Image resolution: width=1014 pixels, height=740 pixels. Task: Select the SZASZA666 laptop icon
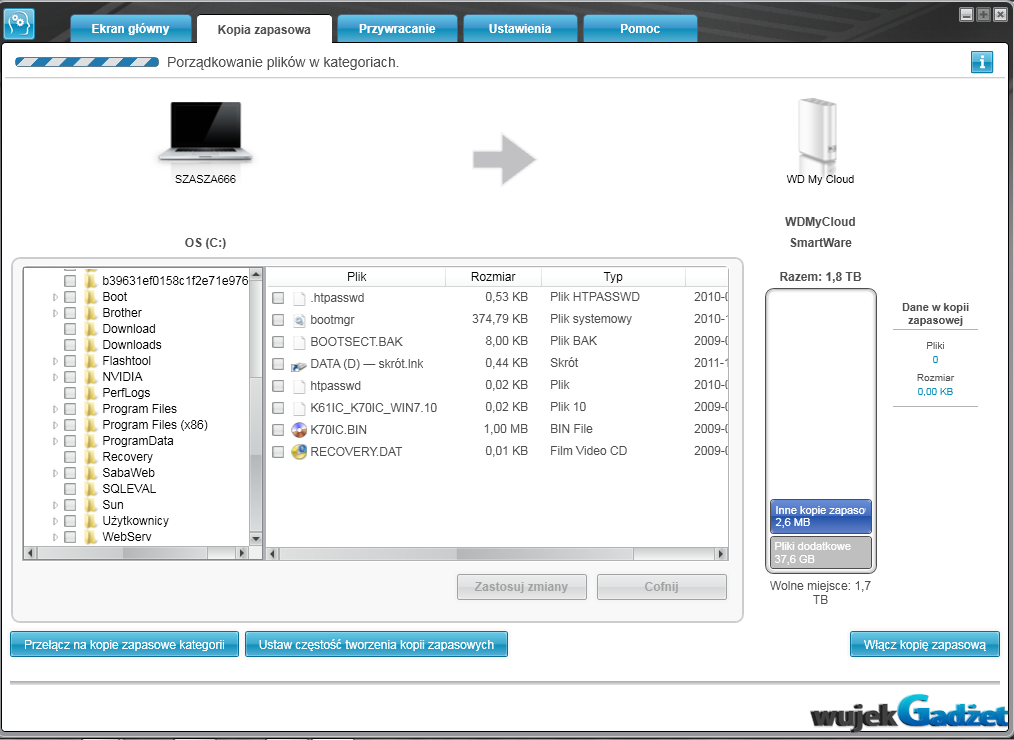click(204, 133)
